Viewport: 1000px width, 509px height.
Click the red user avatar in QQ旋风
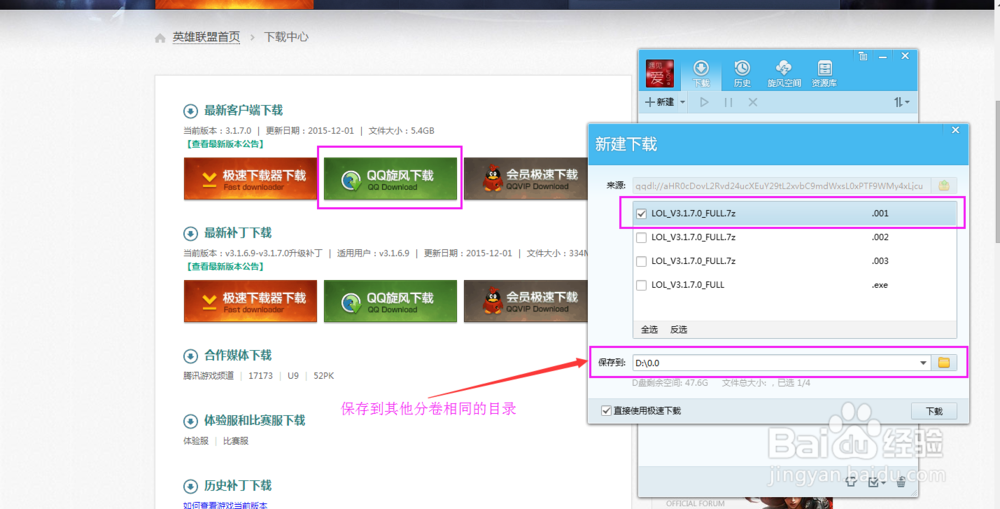[x=659, y=73]
